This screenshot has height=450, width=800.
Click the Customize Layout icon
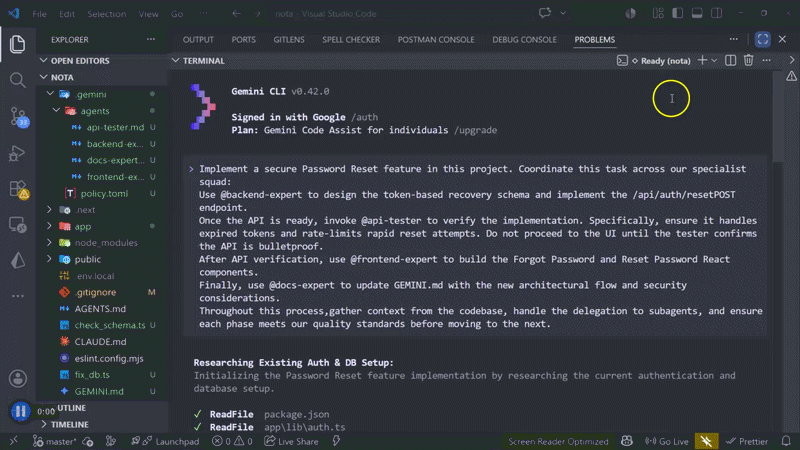[x=658, y=13]
